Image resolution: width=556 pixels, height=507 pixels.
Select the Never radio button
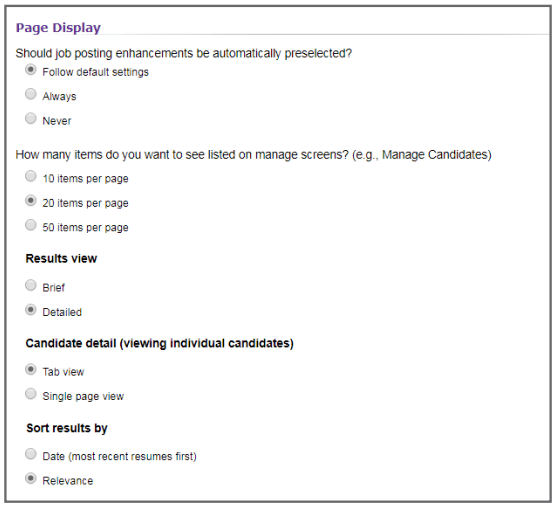(31, 118)
